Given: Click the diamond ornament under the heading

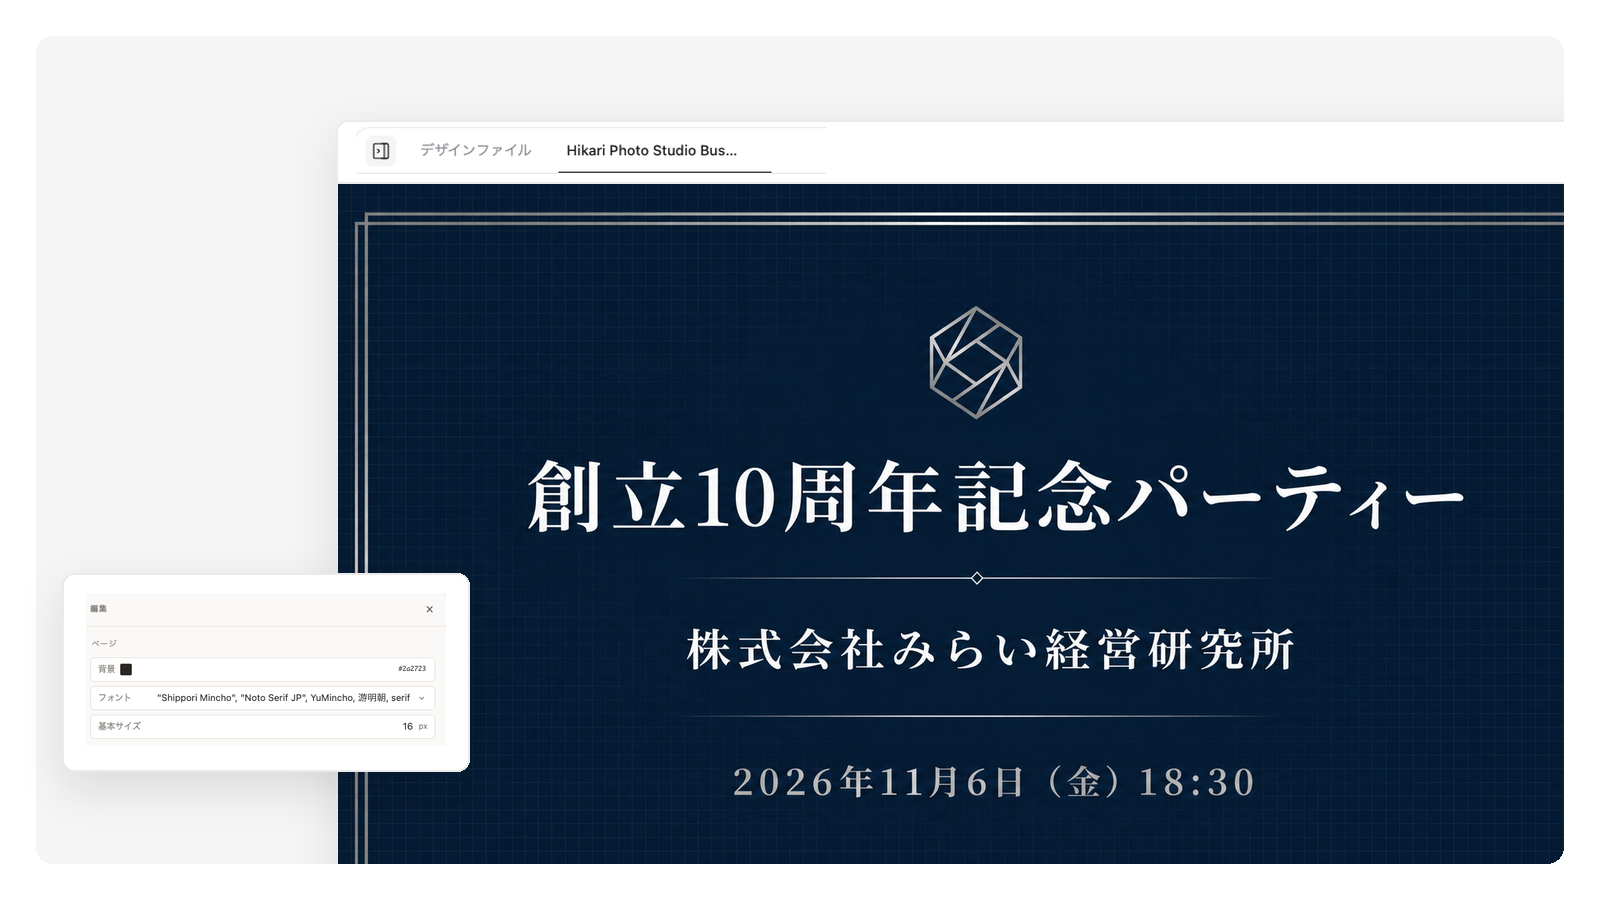Looking at the screenshot, I should 977,578.
